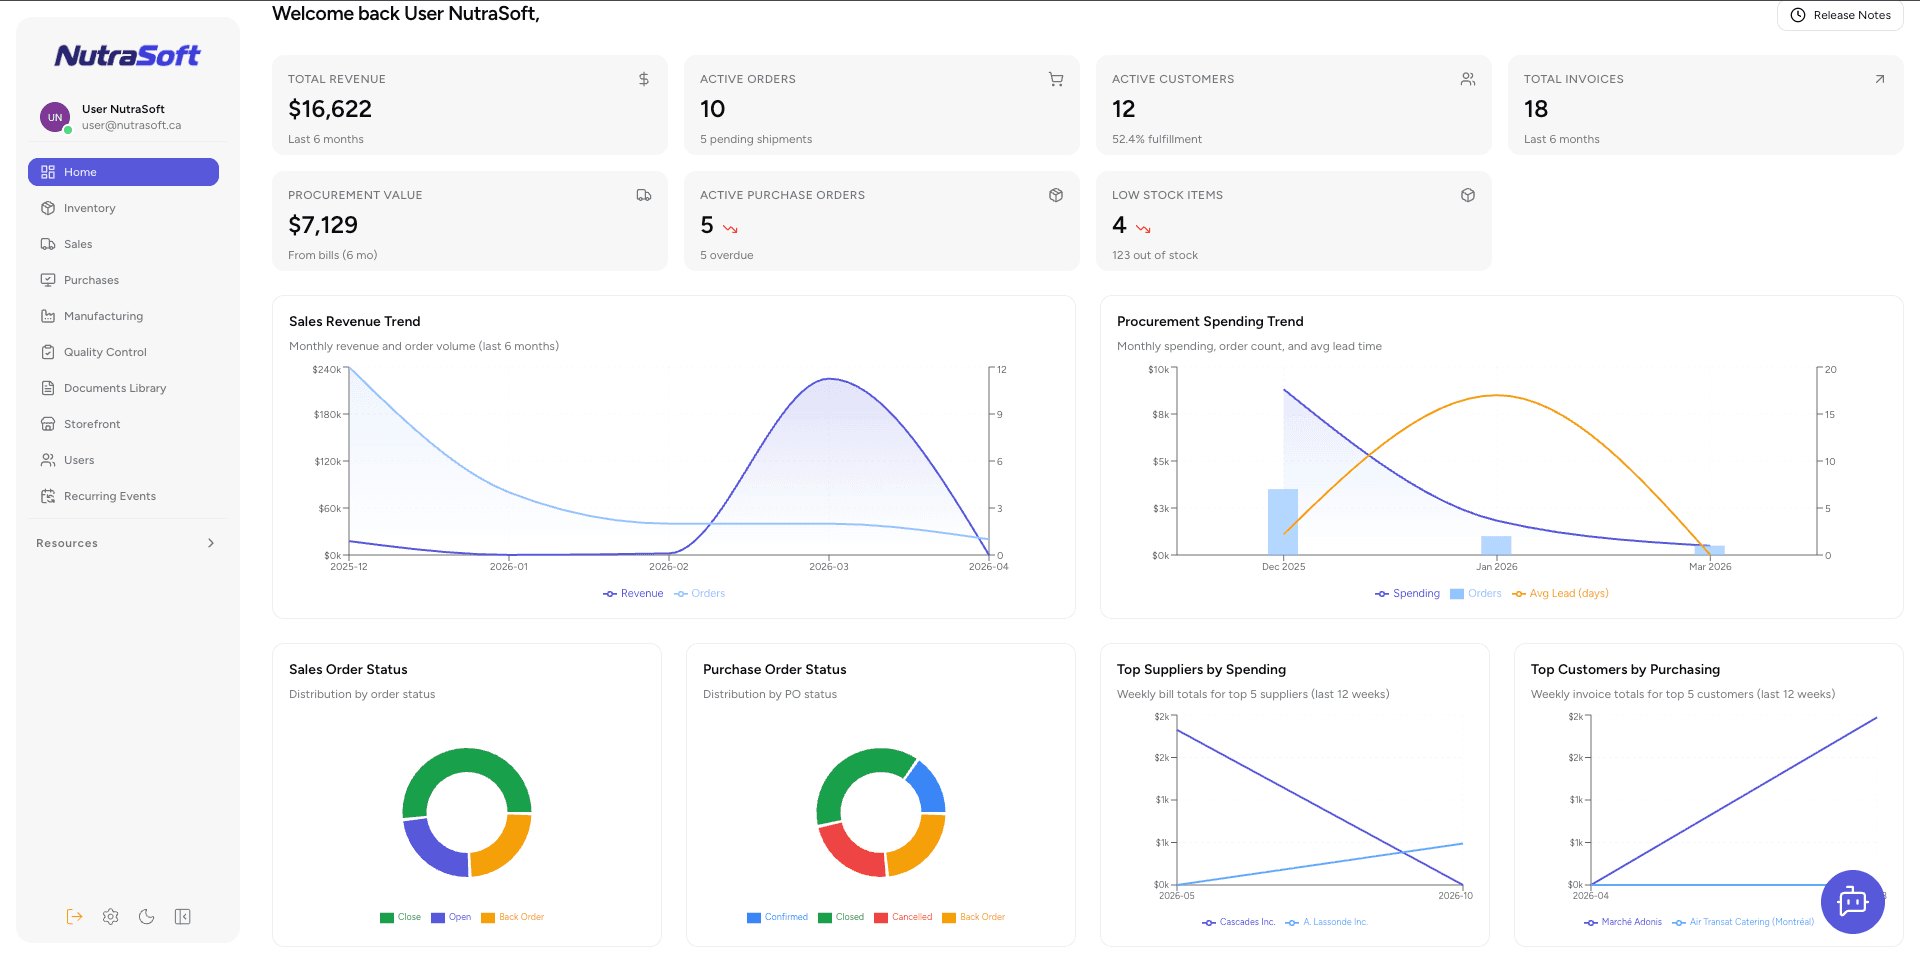Open the Users section
Screen dimensions: 1920x959
click(x=123, y=460)
